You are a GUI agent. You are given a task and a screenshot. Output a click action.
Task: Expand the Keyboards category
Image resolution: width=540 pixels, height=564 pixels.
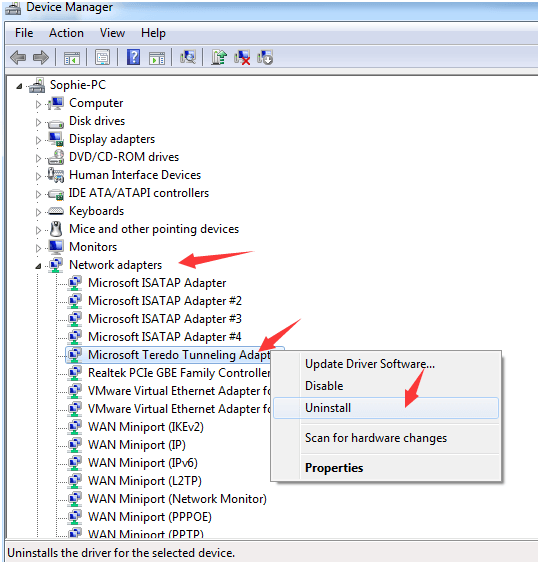(x=38, y=212)
